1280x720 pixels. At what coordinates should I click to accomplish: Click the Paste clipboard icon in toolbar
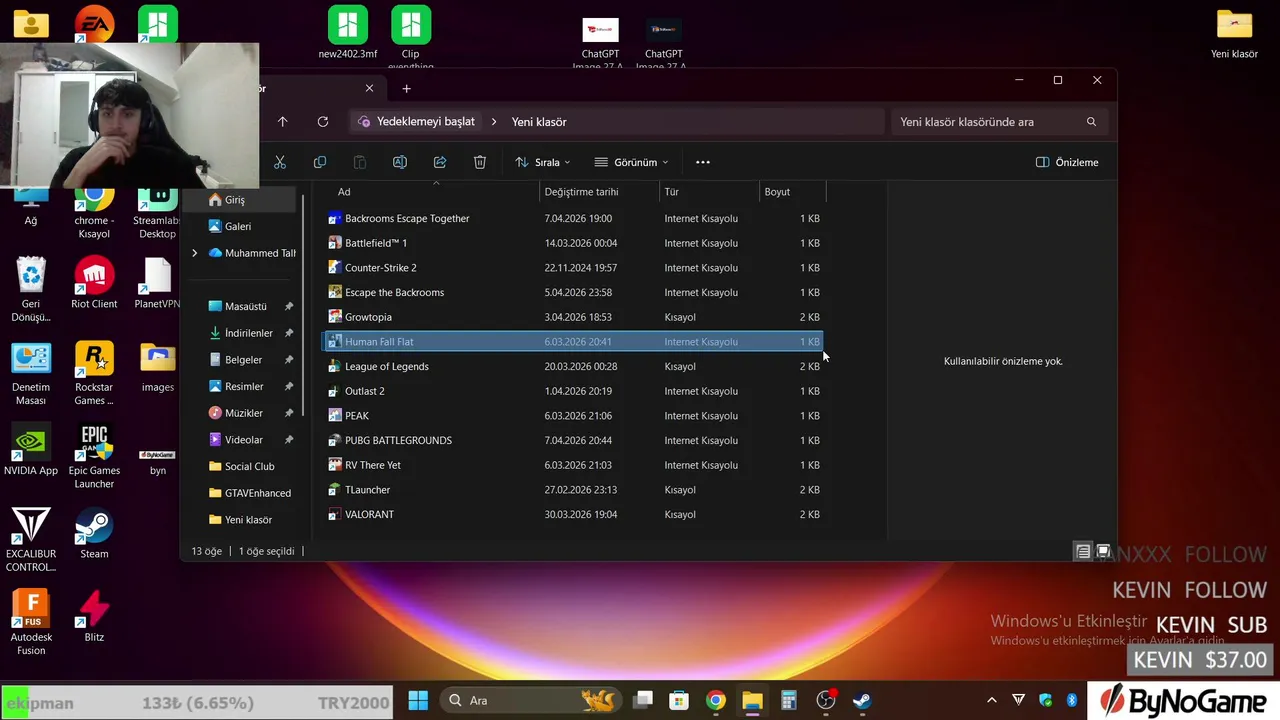(x=360, y=162)
